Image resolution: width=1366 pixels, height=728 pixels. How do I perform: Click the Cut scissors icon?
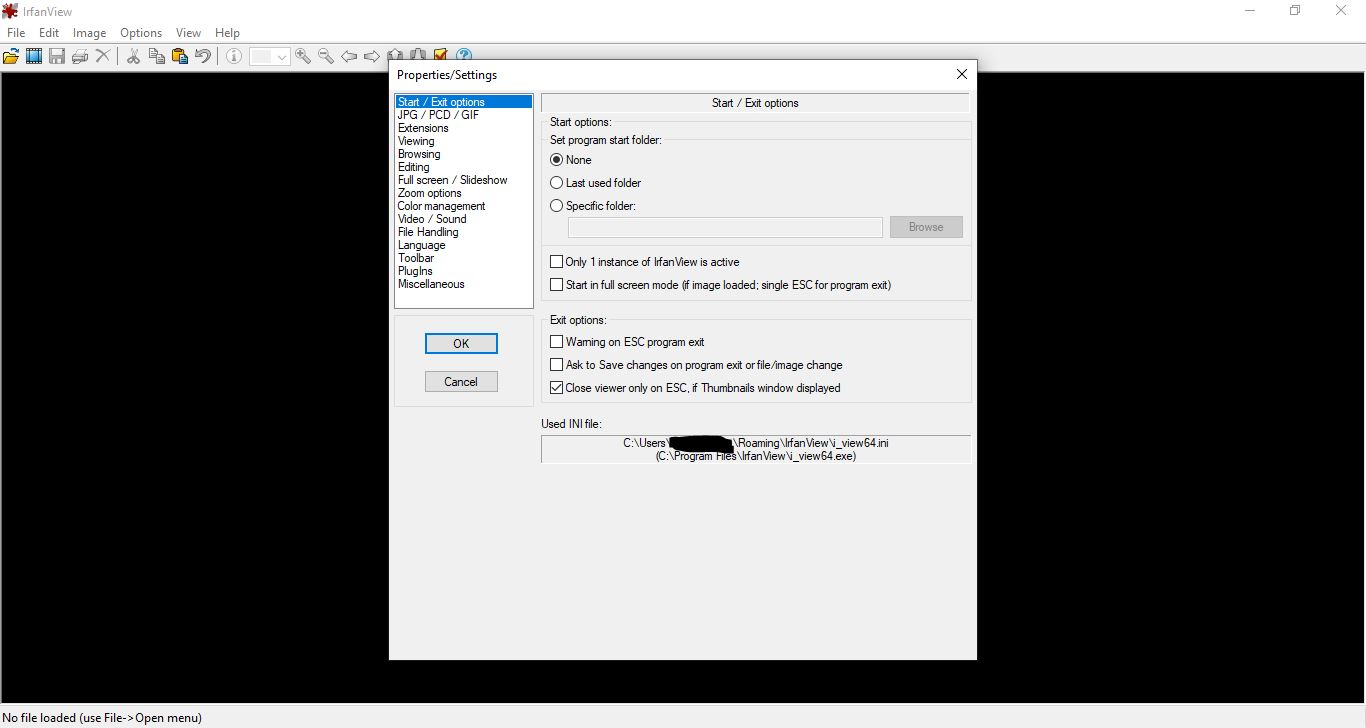[x=133, y=57]
